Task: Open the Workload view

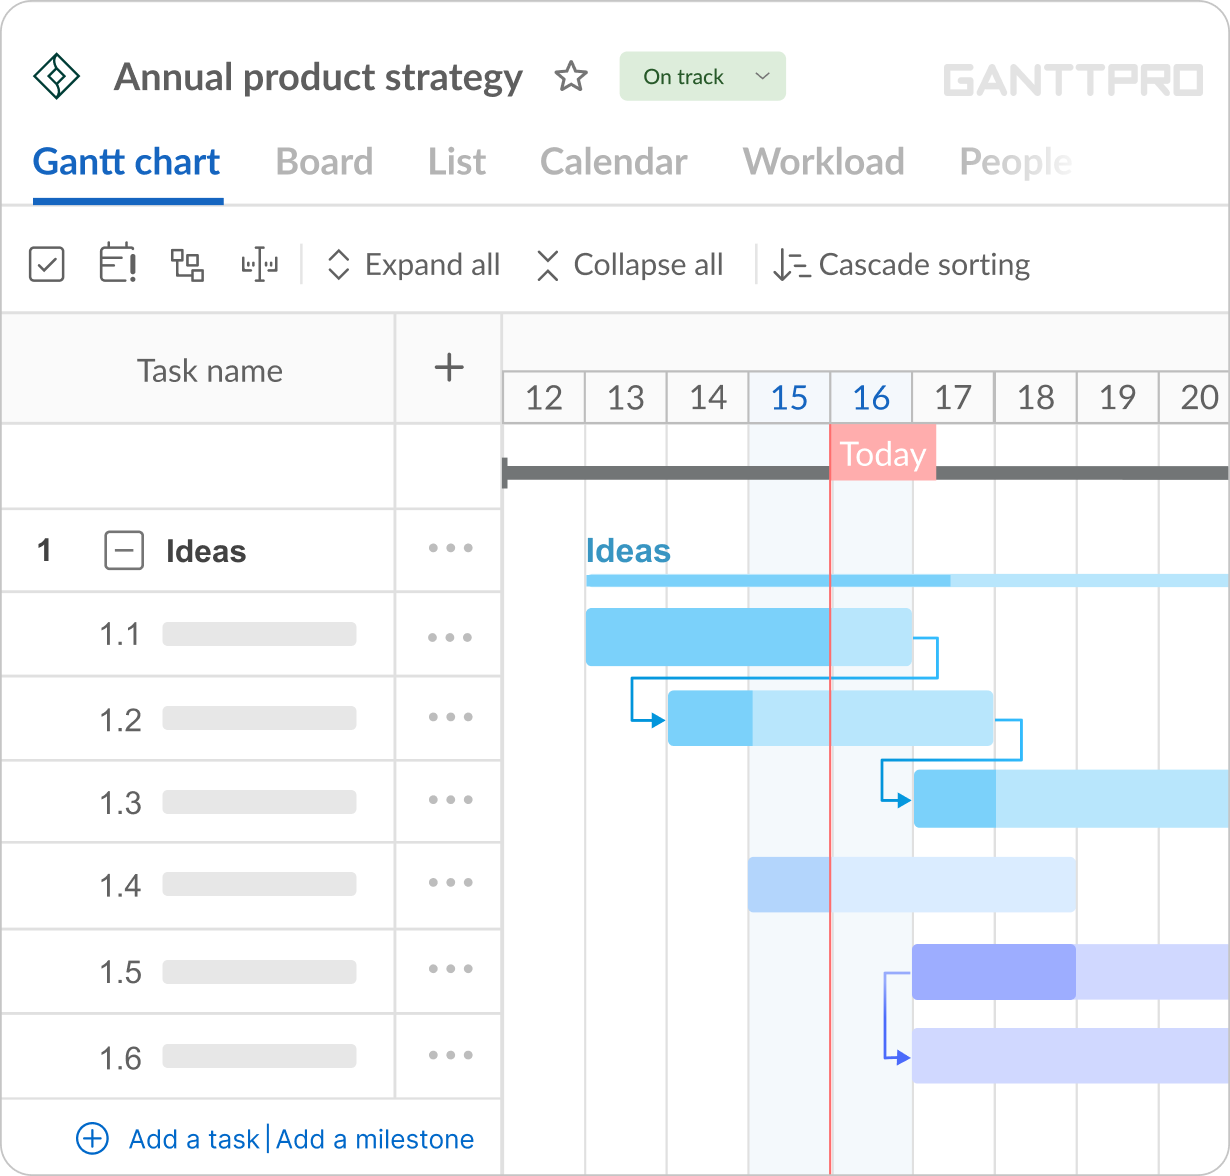Action: tap(823, 162)
